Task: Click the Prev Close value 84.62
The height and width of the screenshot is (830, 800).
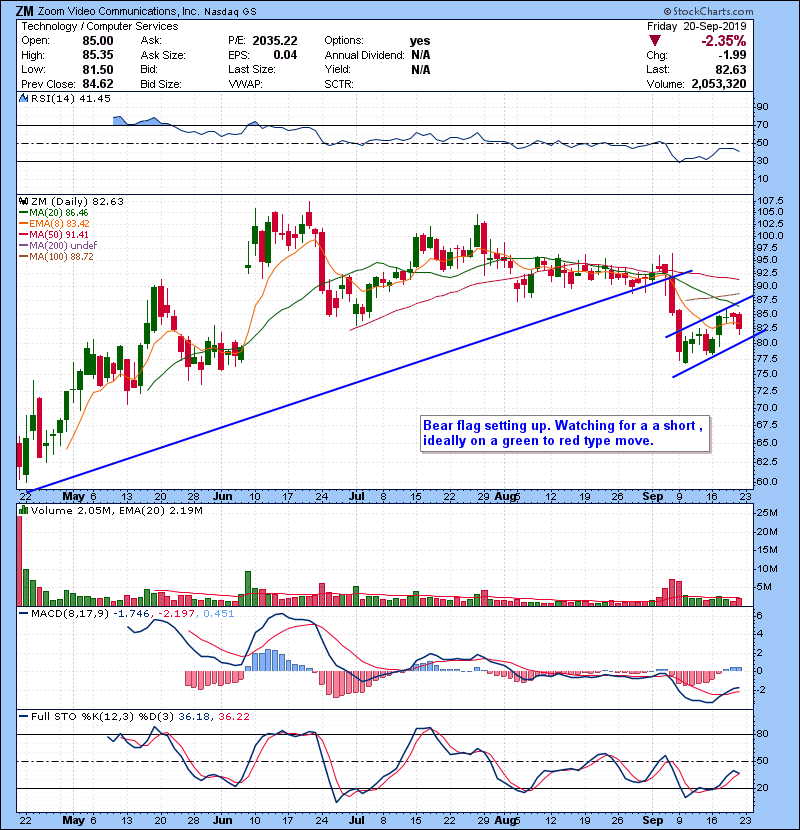Action: 98,84
